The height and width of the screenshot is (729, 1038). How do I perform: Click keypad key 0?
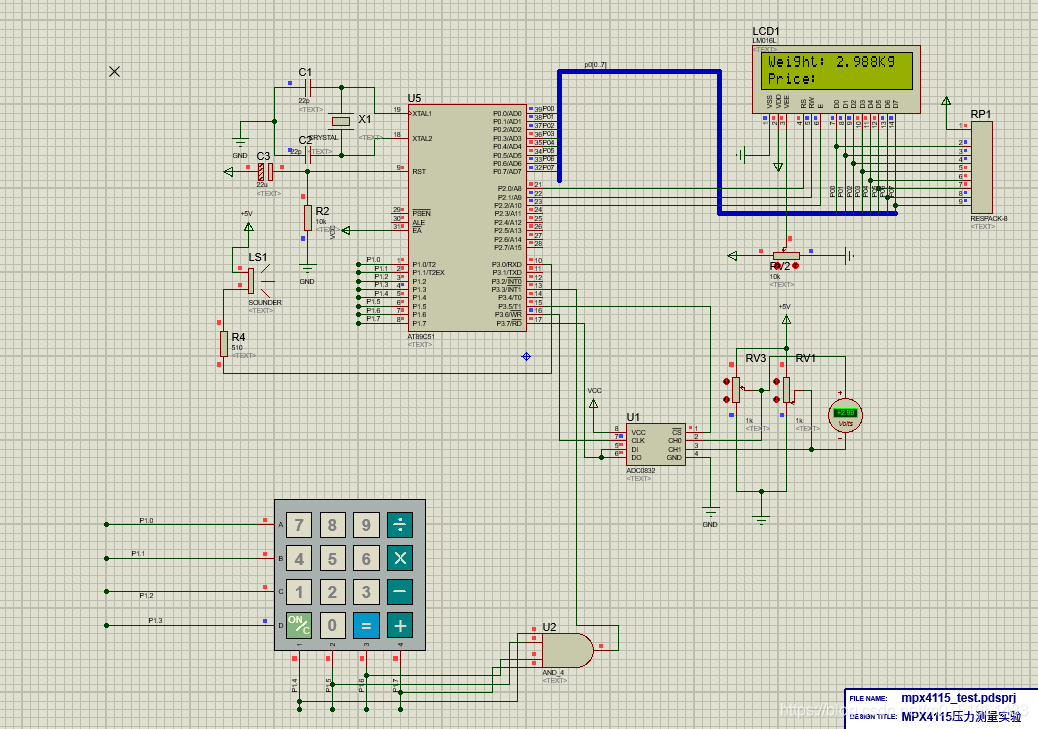pos(332,625)
